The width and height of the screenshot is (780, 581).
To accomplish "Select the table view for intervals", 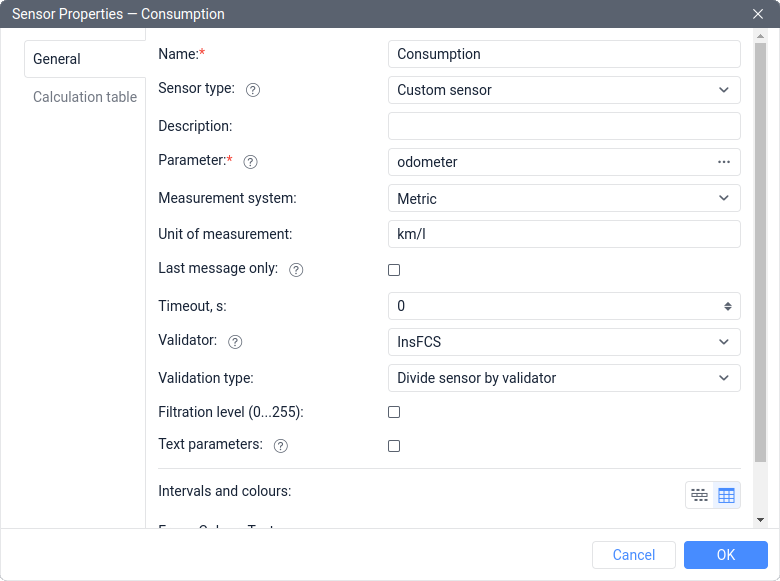I will (x=726, y=495).
